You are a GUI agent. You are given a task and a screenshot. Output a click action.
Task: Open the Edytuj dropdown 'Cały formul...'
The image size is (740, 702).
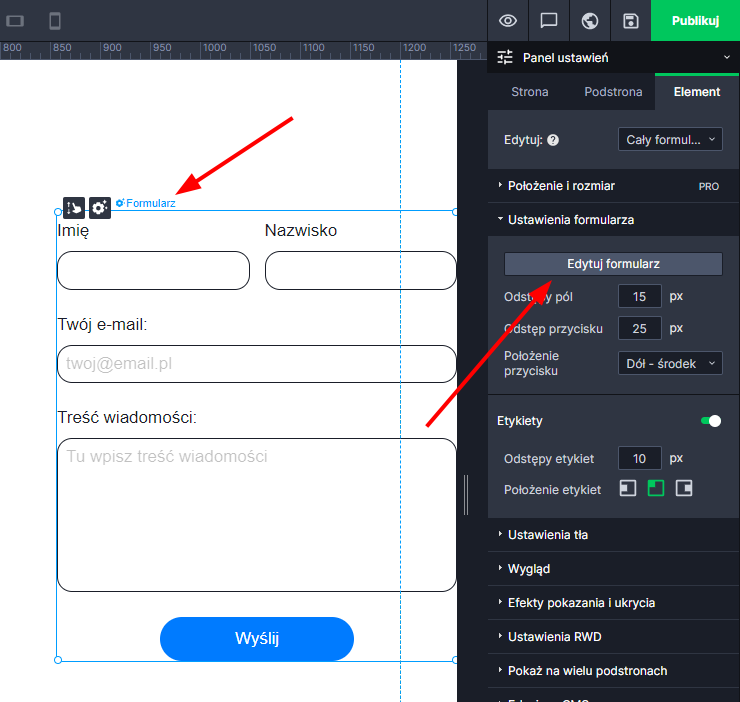(670, 140)
